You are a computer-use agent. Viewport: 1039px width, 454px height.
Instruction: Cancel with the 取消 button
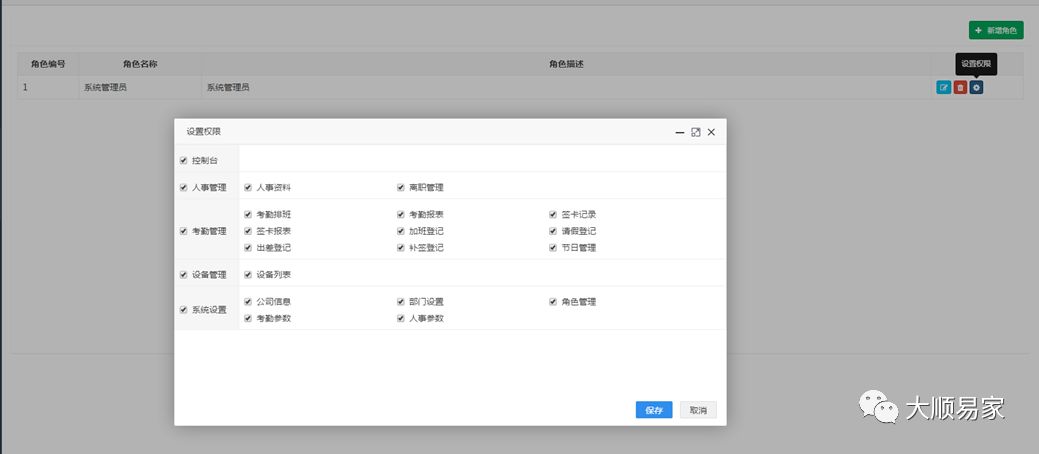pos(698,410)
